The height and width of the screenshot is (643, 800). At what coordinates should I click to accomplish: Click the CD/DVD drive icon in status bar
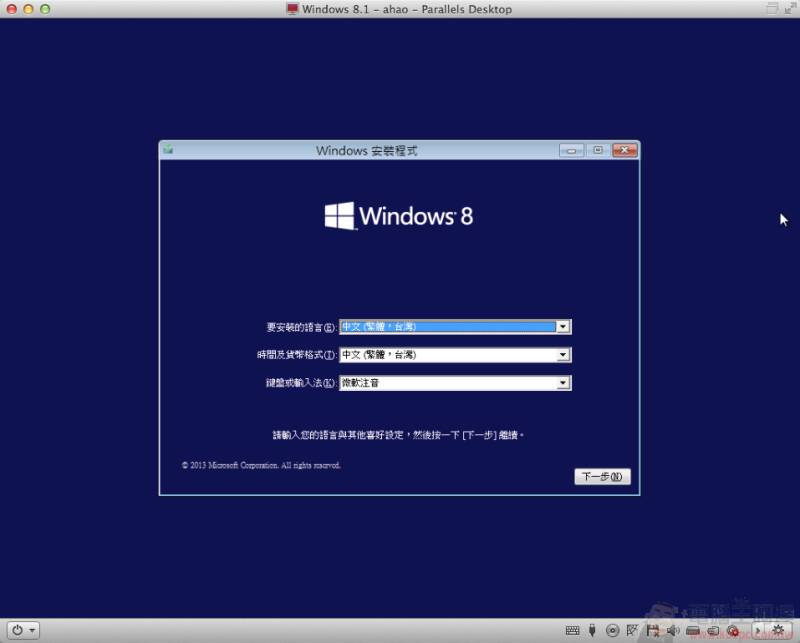(612, 631)
